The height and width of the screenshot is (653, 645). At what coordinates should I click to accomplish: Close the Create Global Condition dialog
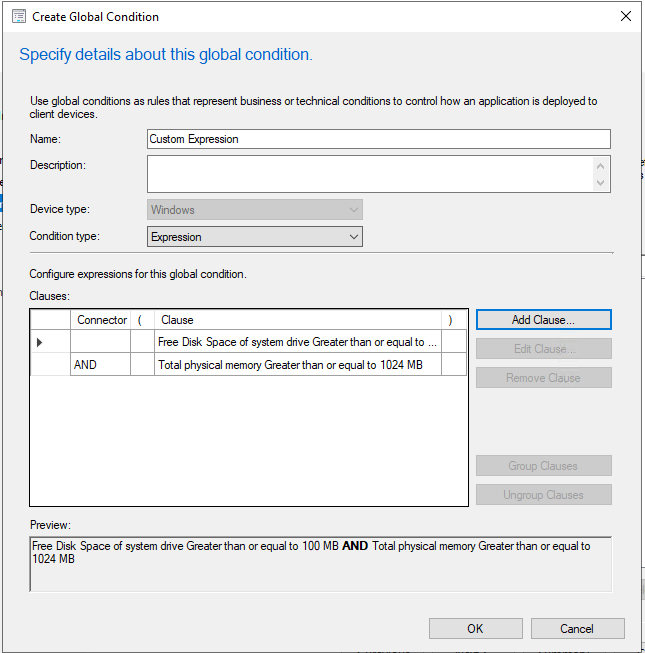point(625,17)
